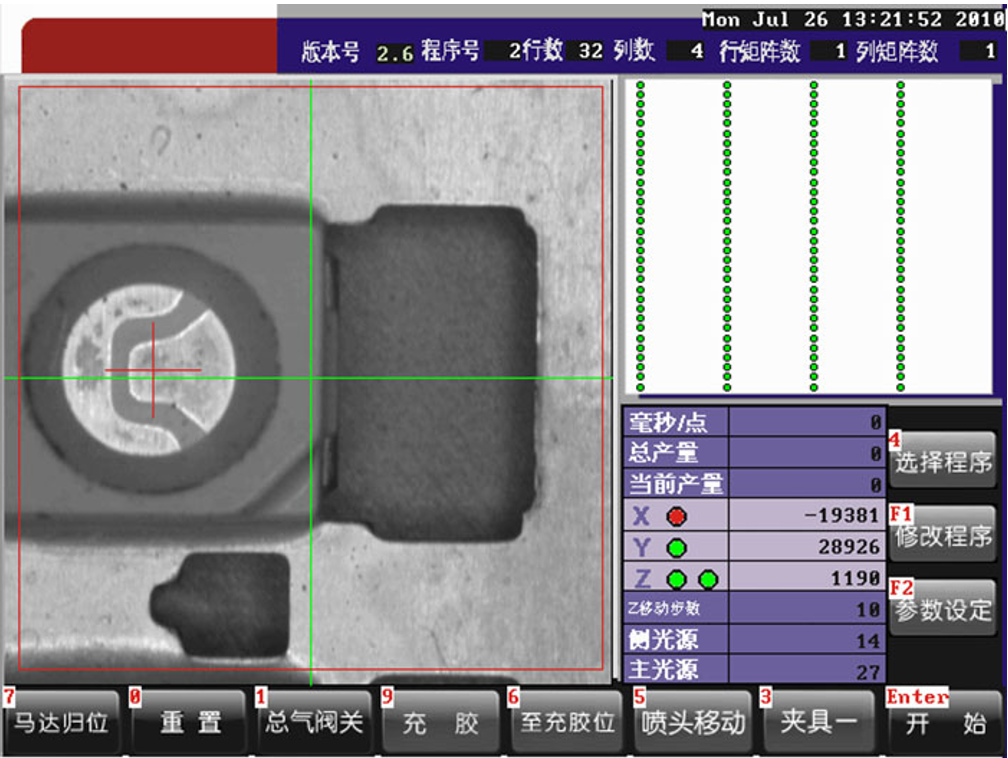This screenshot has height=758, width=1008.
Task: Click the X axis letter label
Action: tap(641, 516)
